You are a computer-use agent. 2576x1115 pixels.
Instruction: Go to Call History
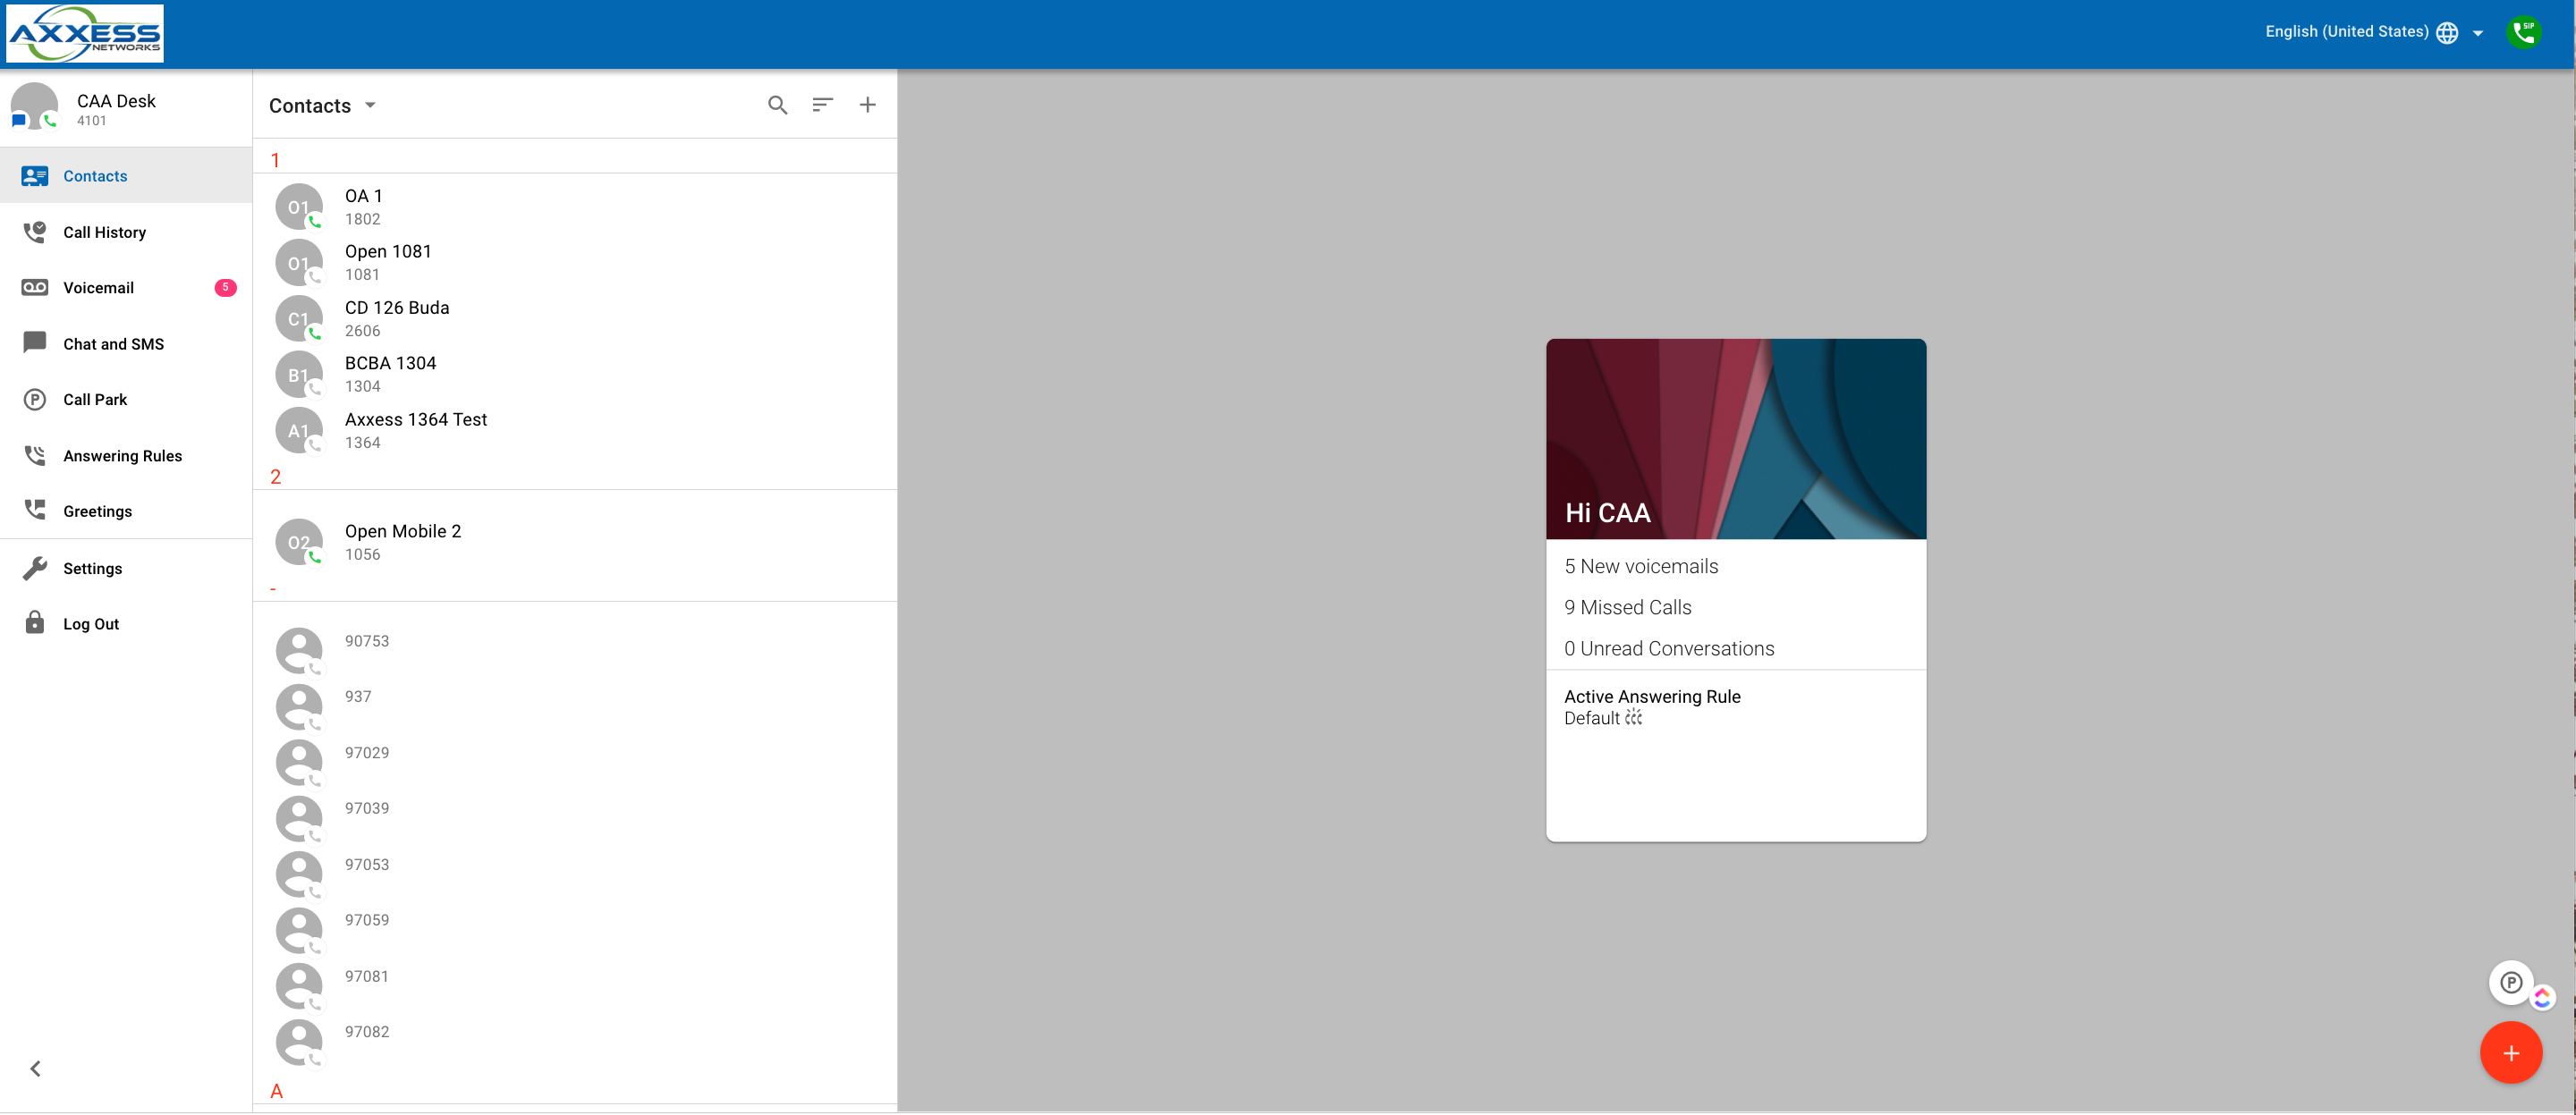104,232
